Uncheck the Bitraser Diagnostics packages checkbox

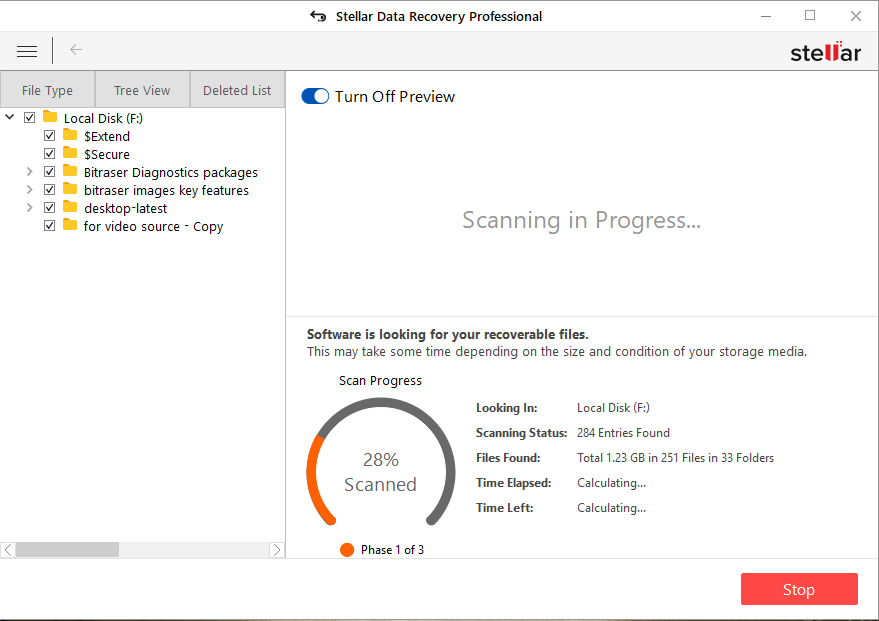click(x=49, y=171)
